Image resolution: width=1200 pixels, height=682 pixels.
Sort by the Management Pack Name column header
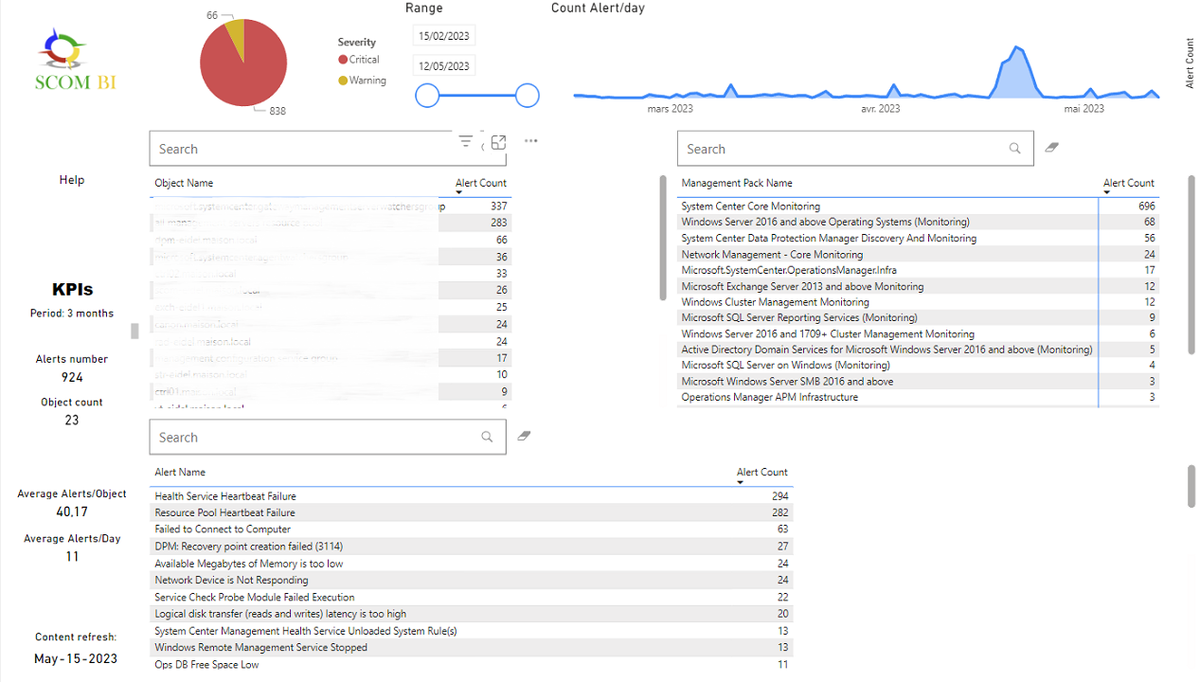(x=737, y=183)
